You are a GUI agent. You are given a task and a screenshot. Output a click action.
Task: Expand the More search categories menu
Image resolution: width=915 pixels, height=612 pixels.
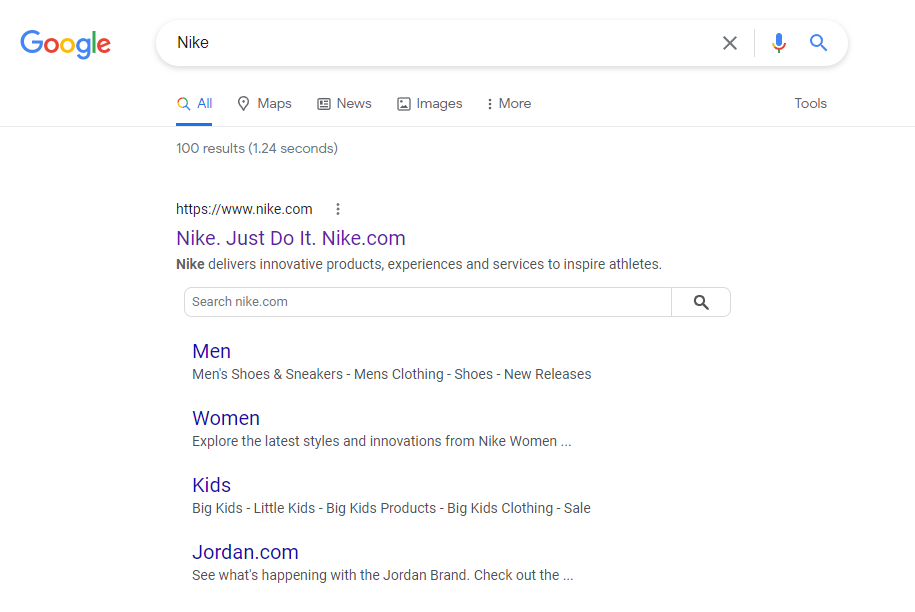pos(509,103)
